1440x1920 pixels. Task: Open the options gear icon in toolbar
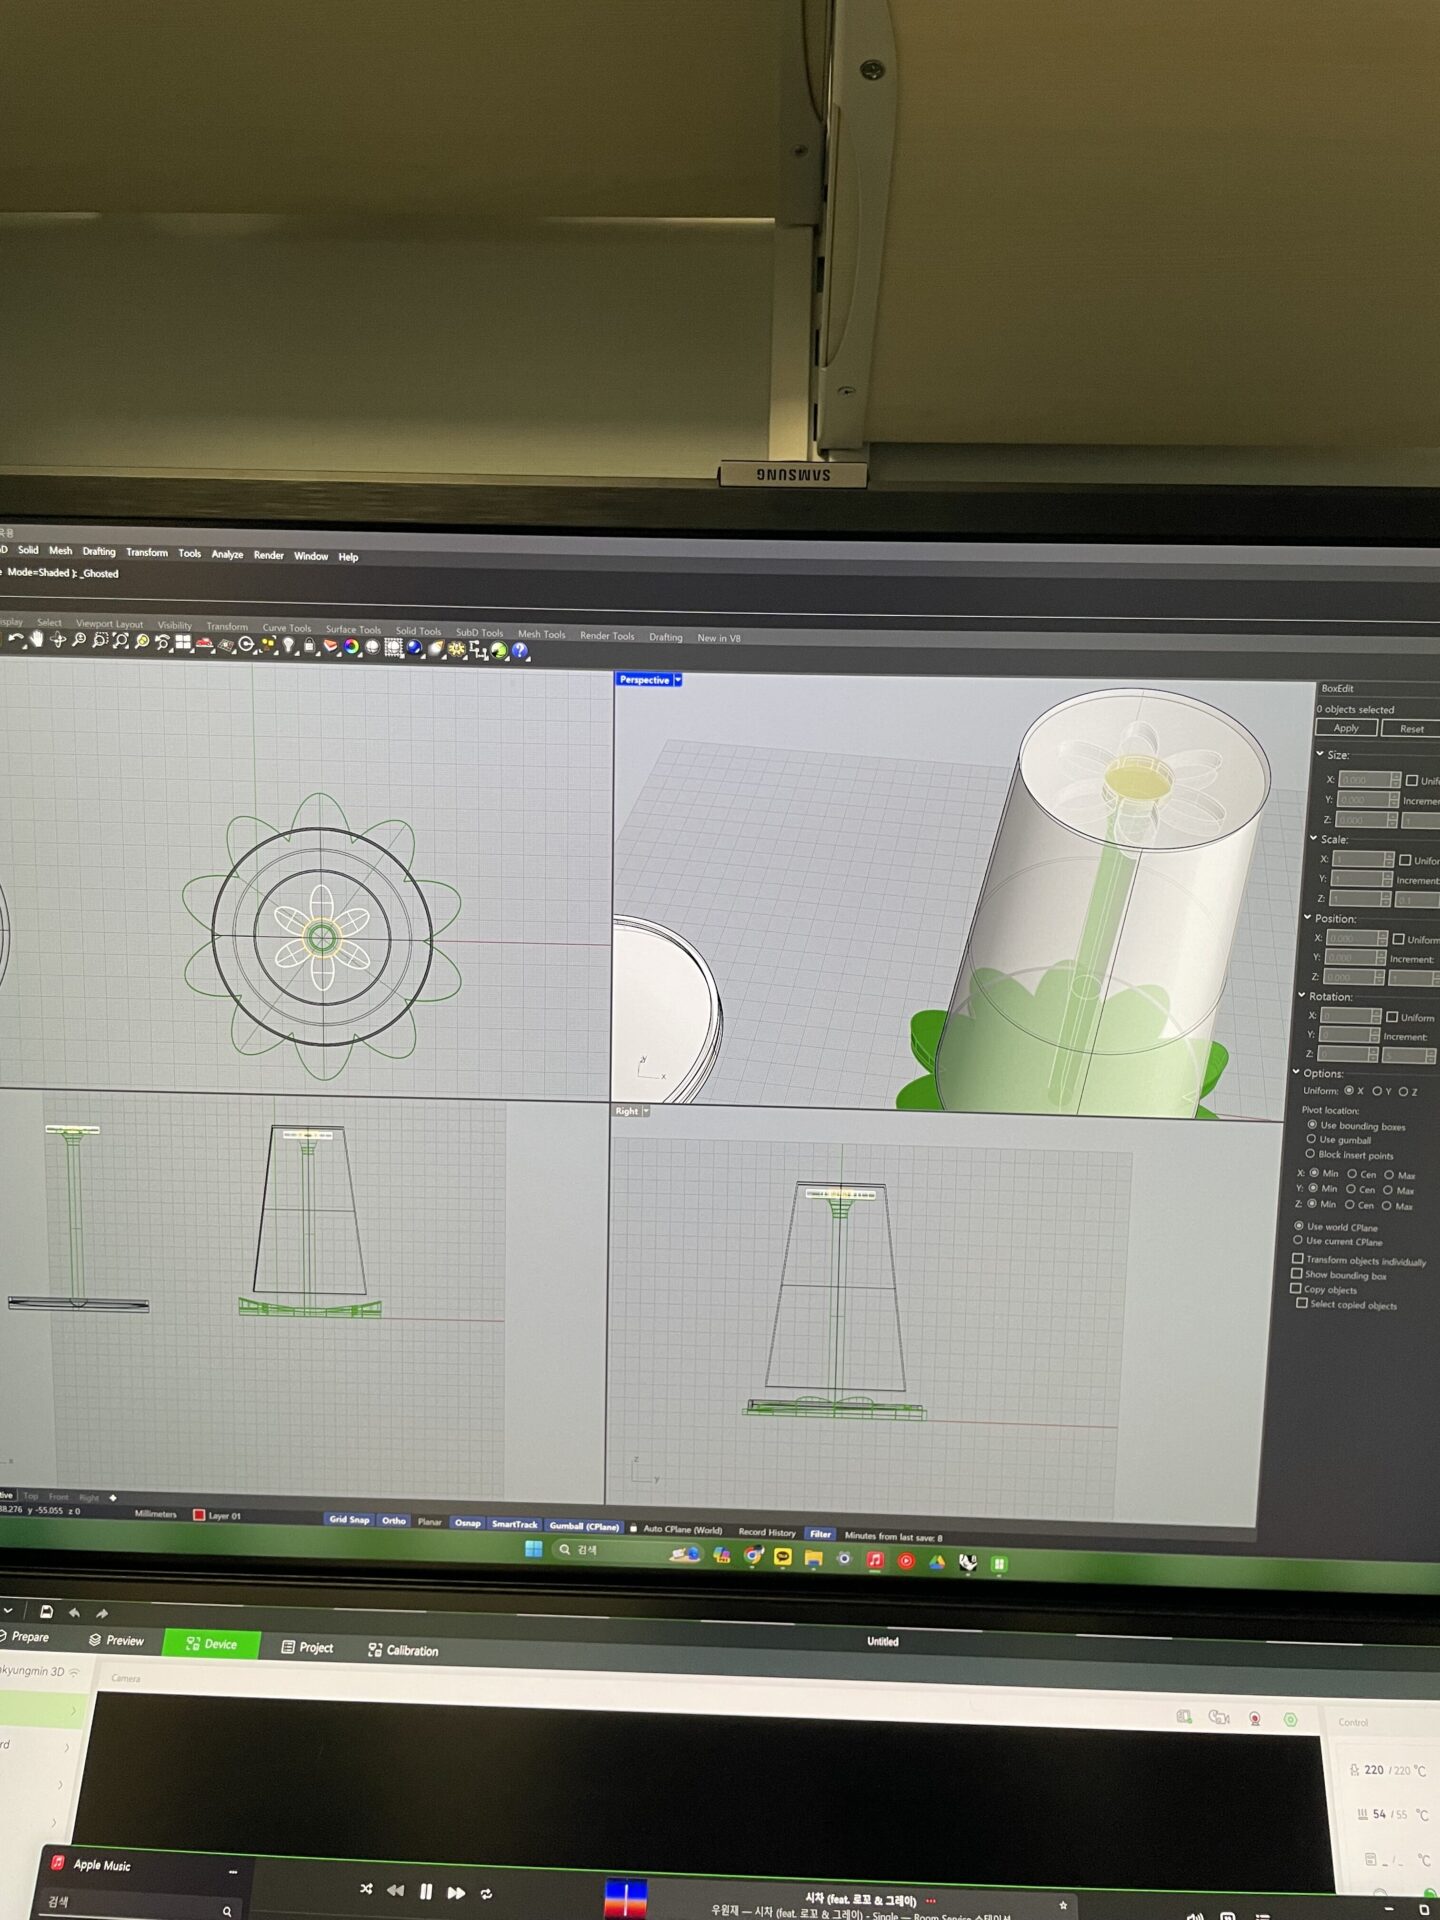tap(457, 649)
